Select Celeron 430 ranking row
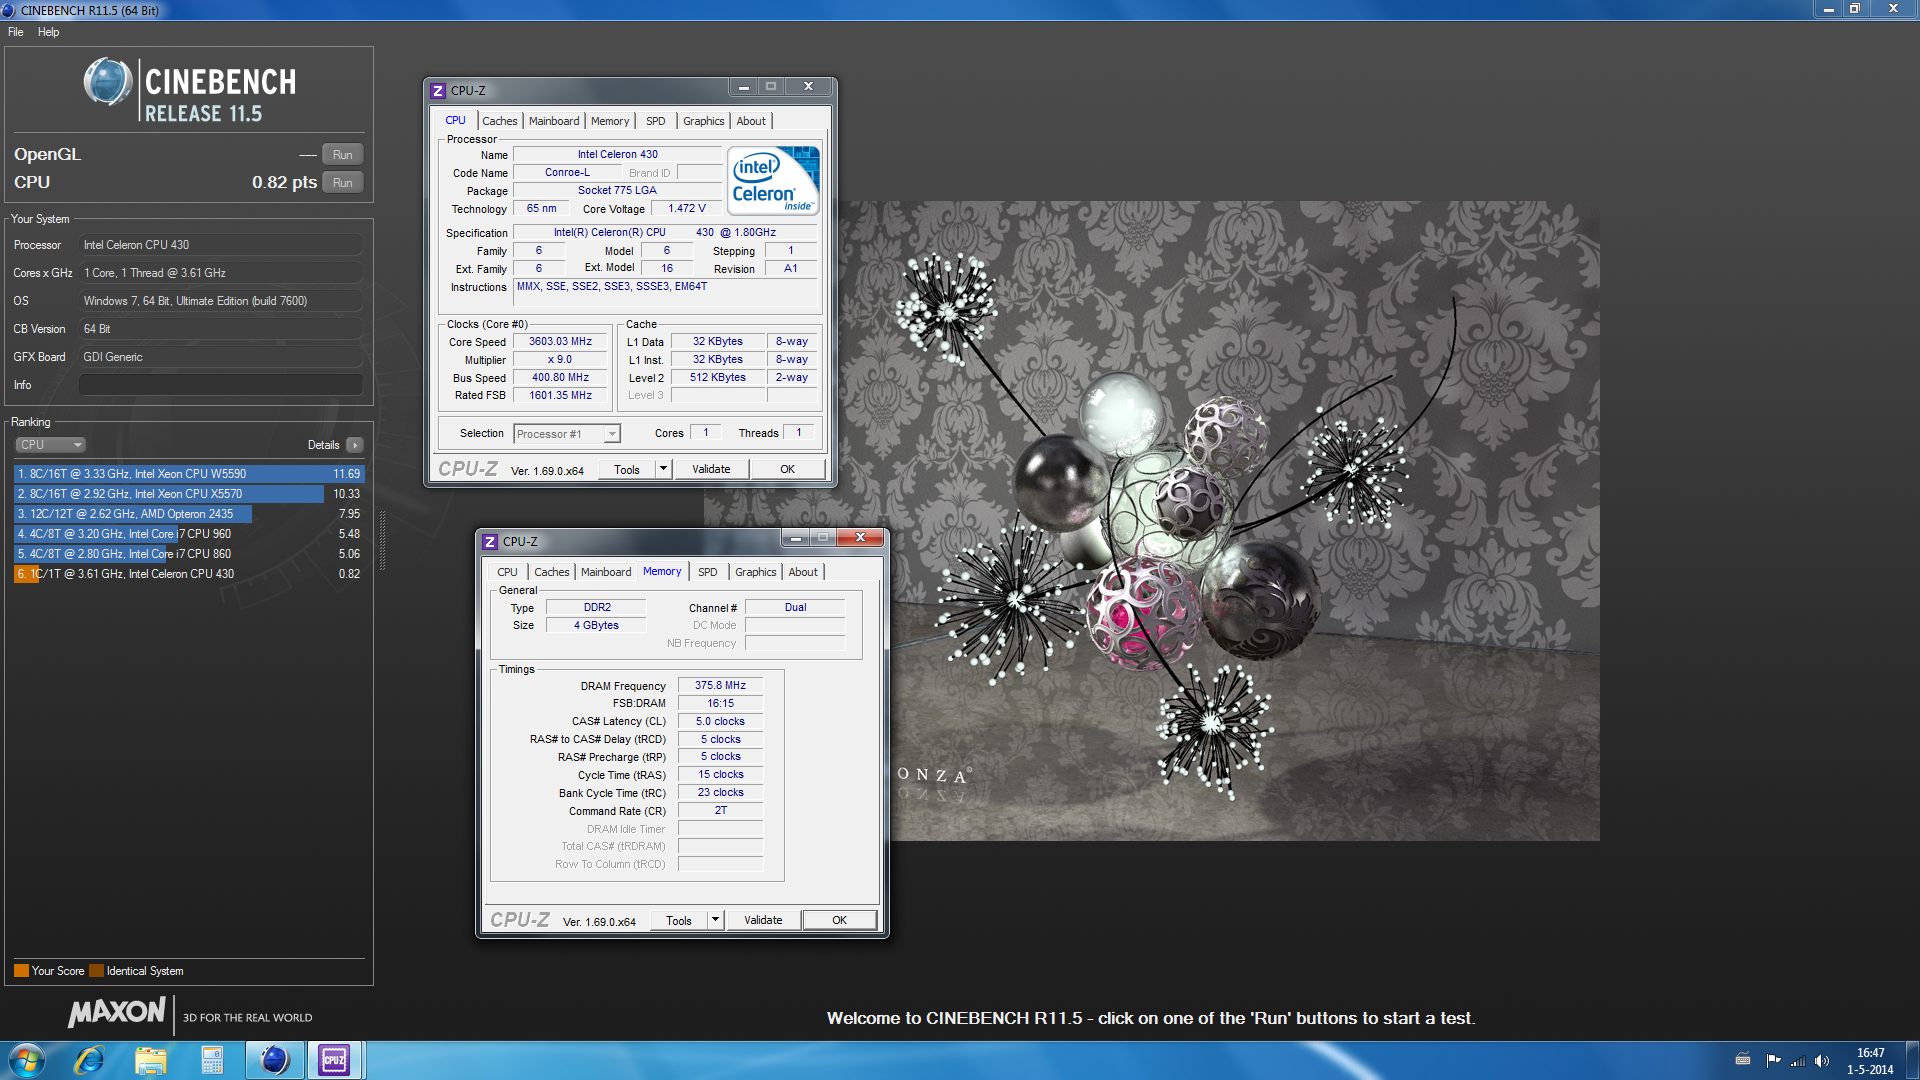Screen dimensions: 1920x1080 [x=189, y=574]
